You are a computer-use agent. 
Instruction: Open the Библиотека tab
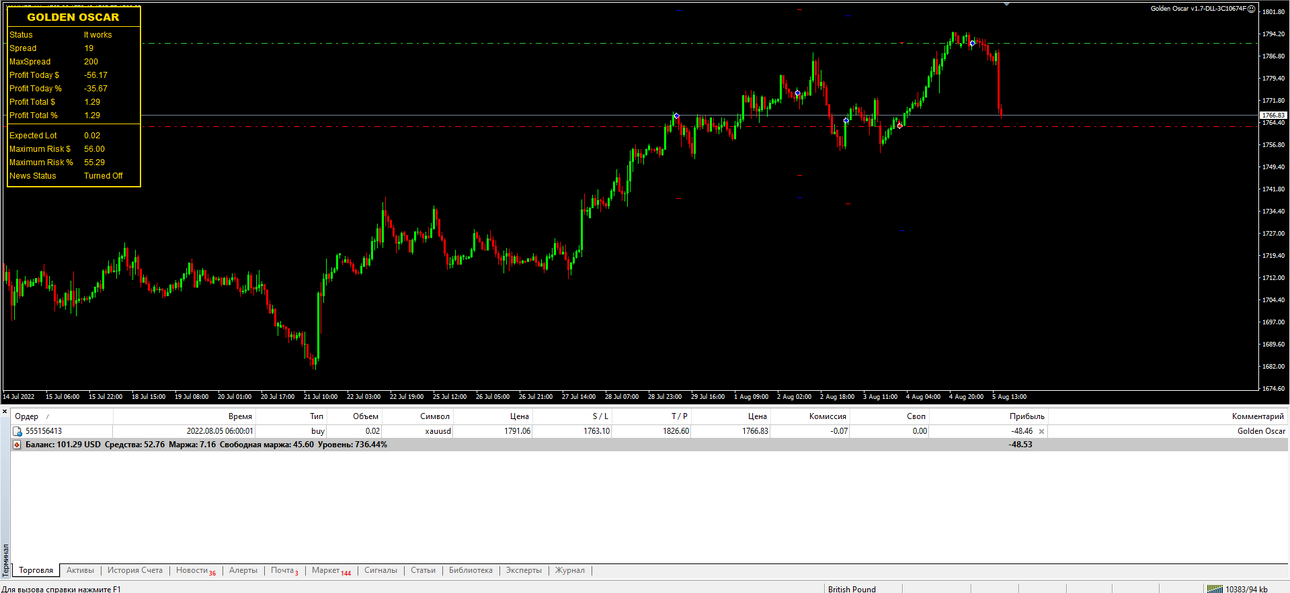(471, 570)
